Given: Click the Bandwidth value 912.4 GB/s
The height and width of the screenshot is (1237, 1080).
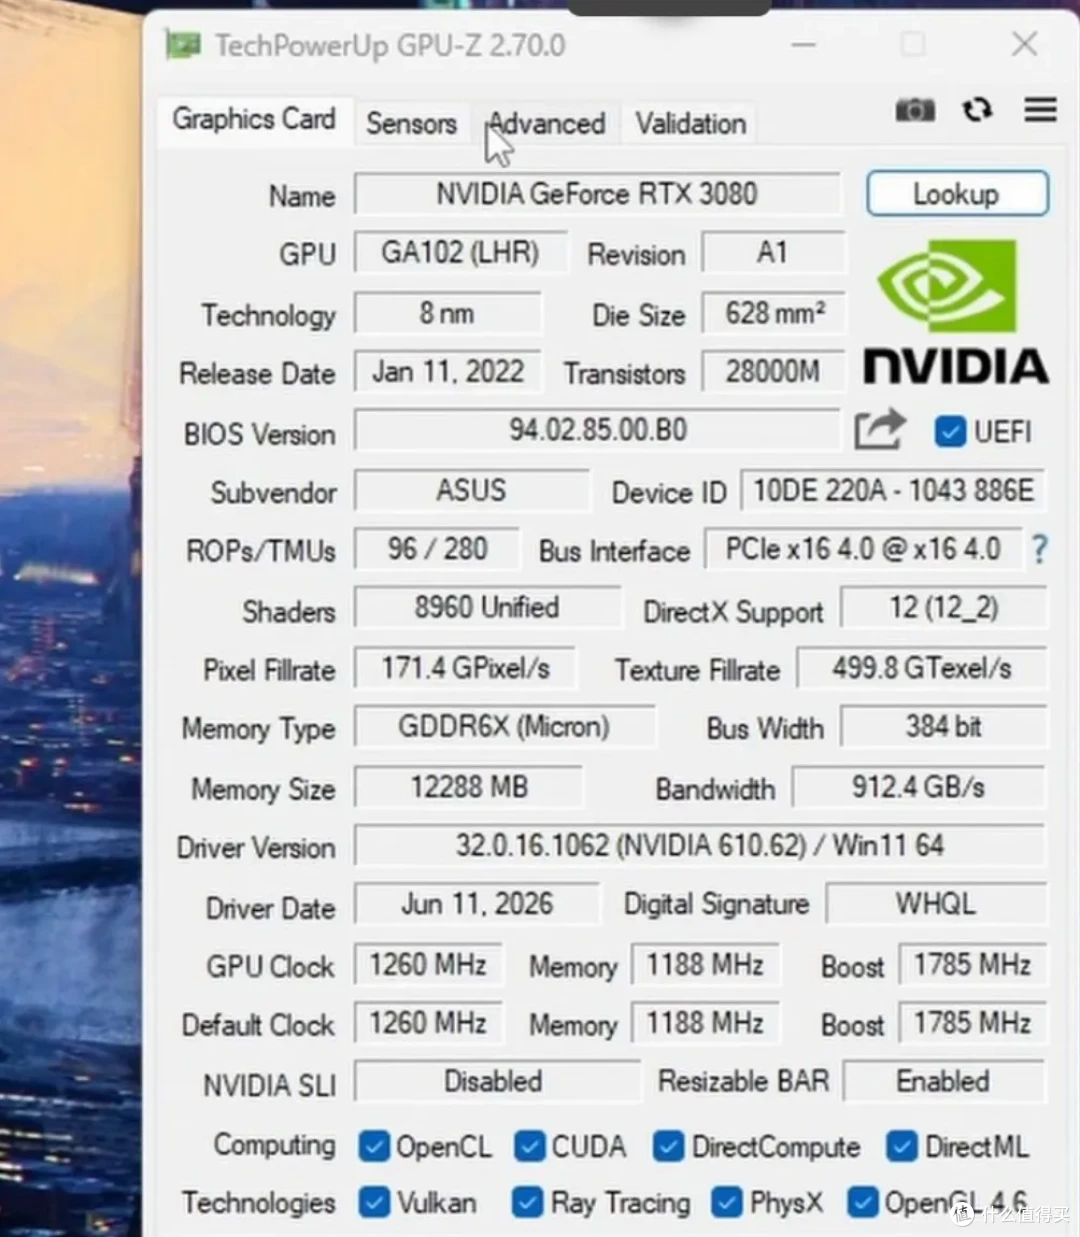Looking at the screenshot, I should click(x=918, y=786).
